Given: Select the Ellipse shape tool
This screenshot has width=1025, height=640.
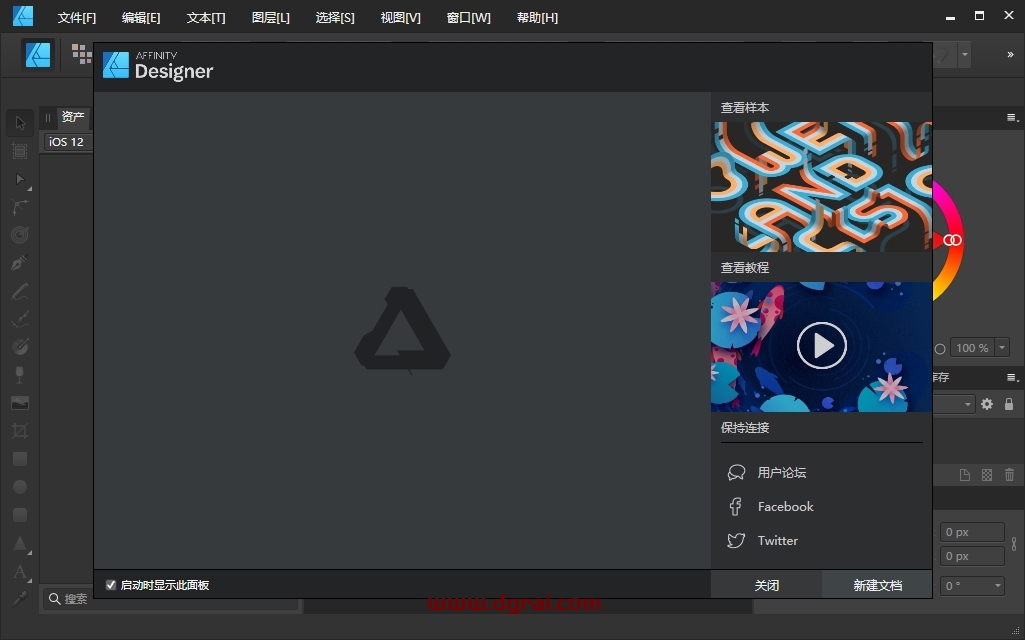Looking at the screenshot, I should (20, 487).
